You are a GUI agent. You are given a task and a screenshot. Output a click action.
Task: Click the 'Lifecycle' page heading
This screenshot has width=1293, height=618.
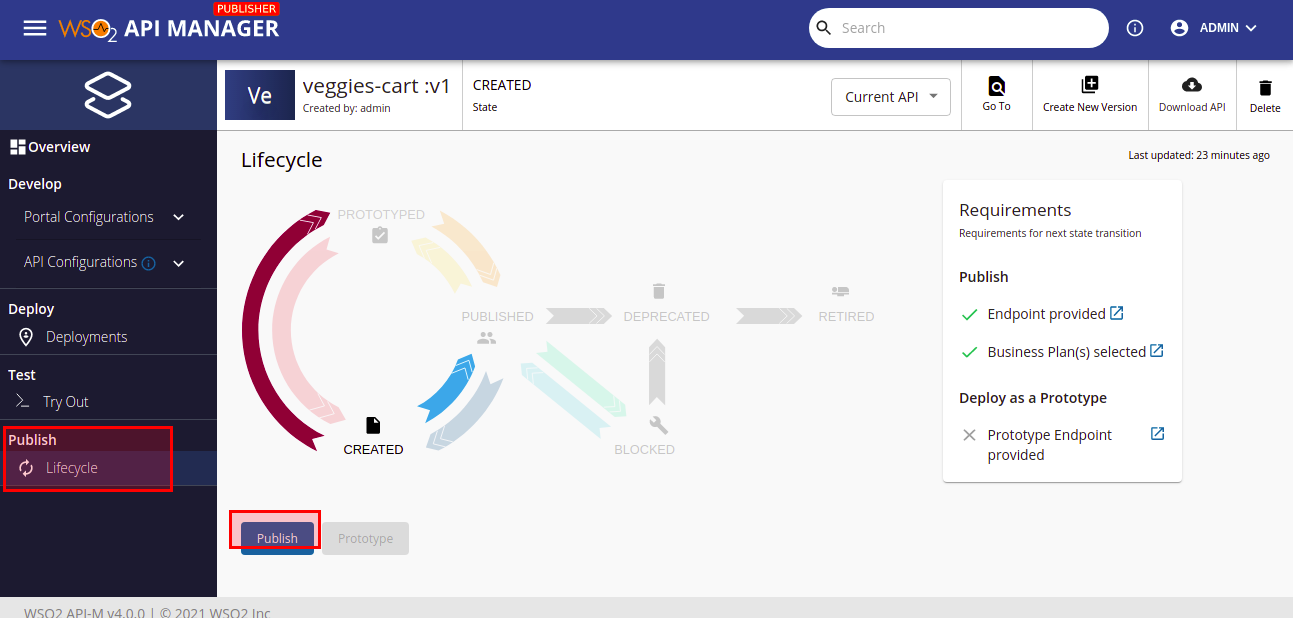[282, 160]
